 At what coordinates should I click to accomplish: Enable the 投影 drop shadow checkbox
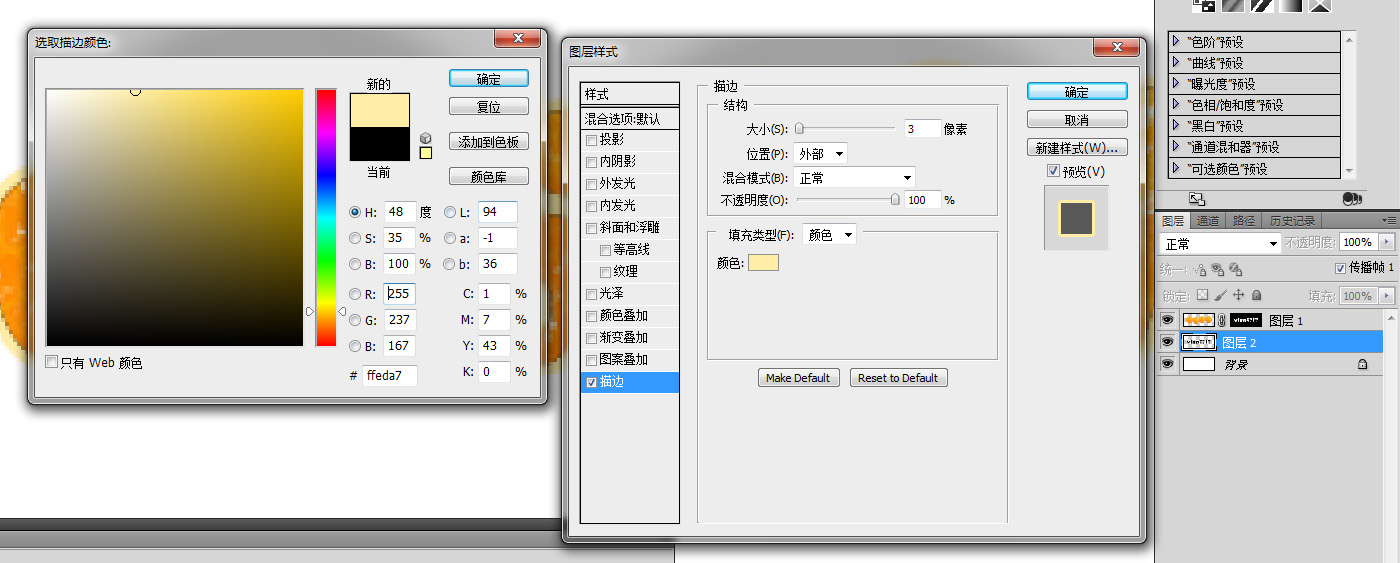click(591, 140)
